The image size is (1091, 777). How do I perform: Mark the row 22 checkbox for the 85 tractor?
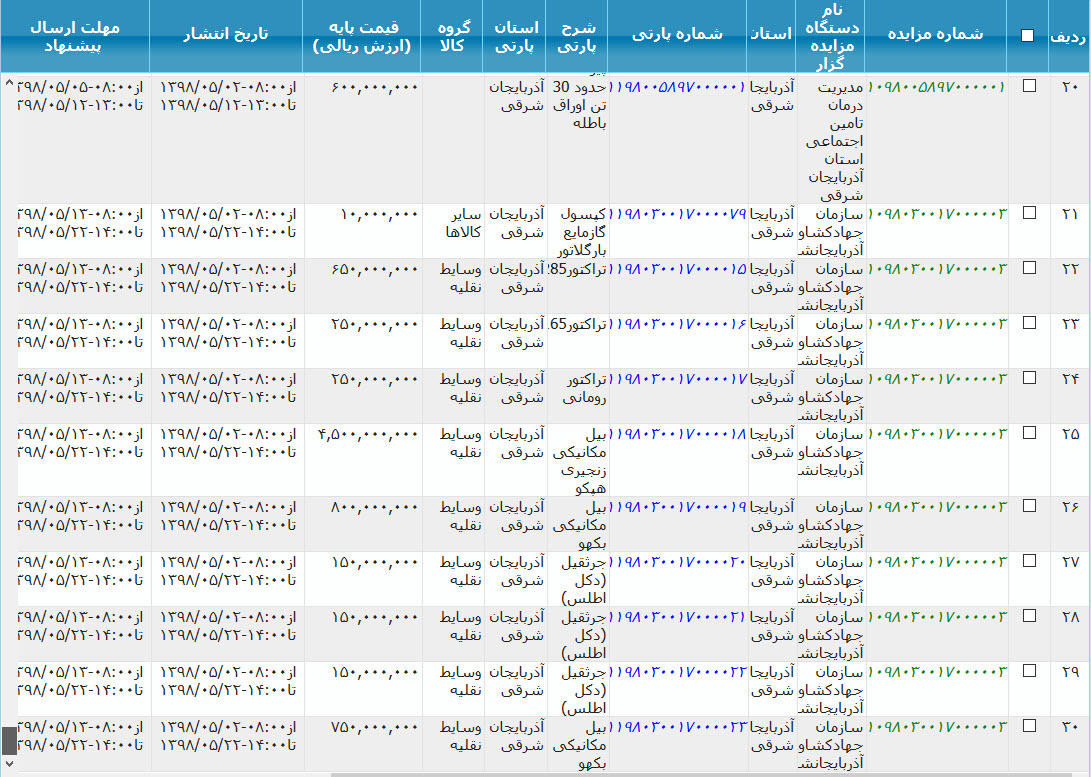[x=1029, y=269]
